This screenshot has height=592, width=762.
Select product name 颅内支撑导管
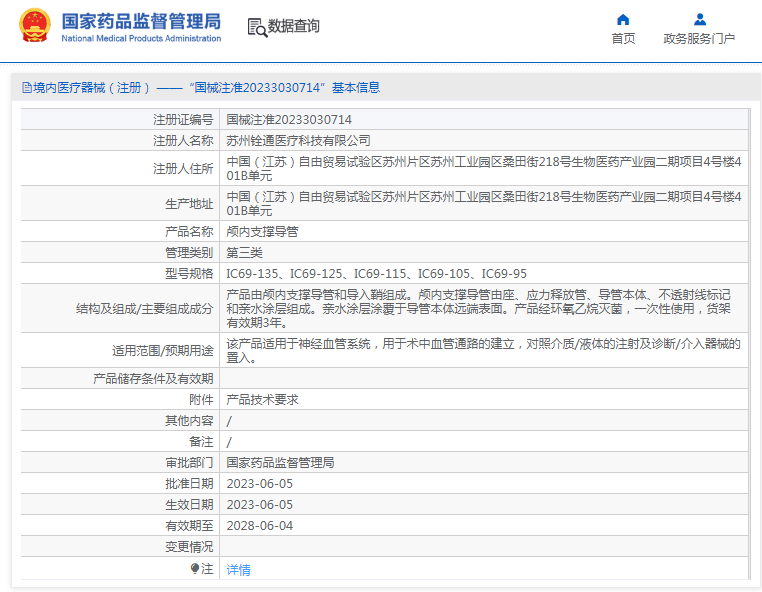coord(262,232)
